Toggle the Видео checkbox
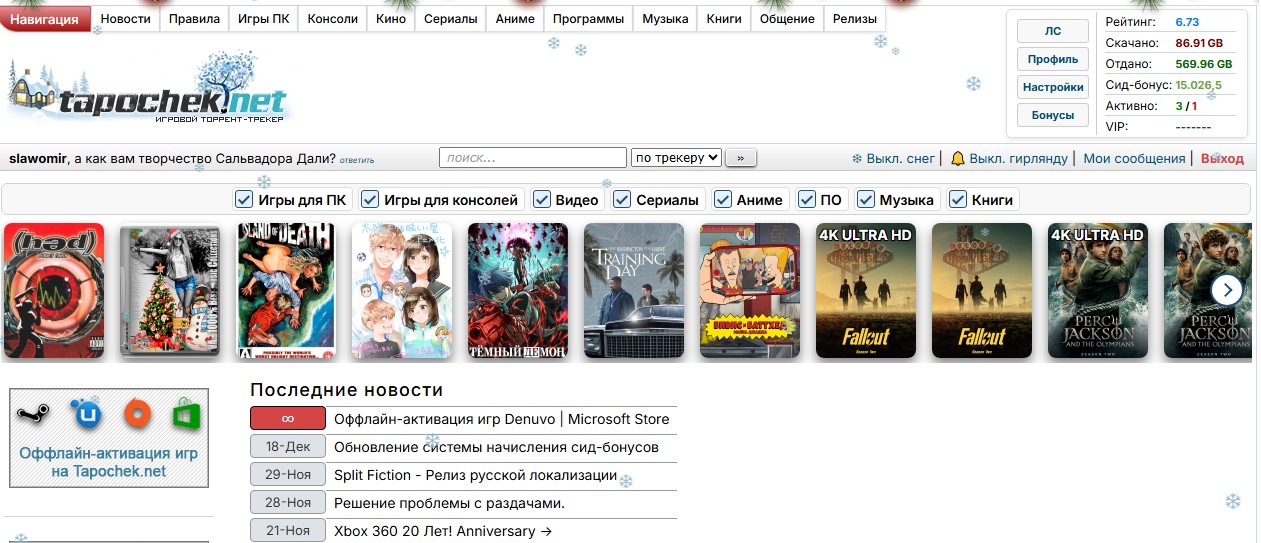The image size is (1261, 543). click(542, 199)
